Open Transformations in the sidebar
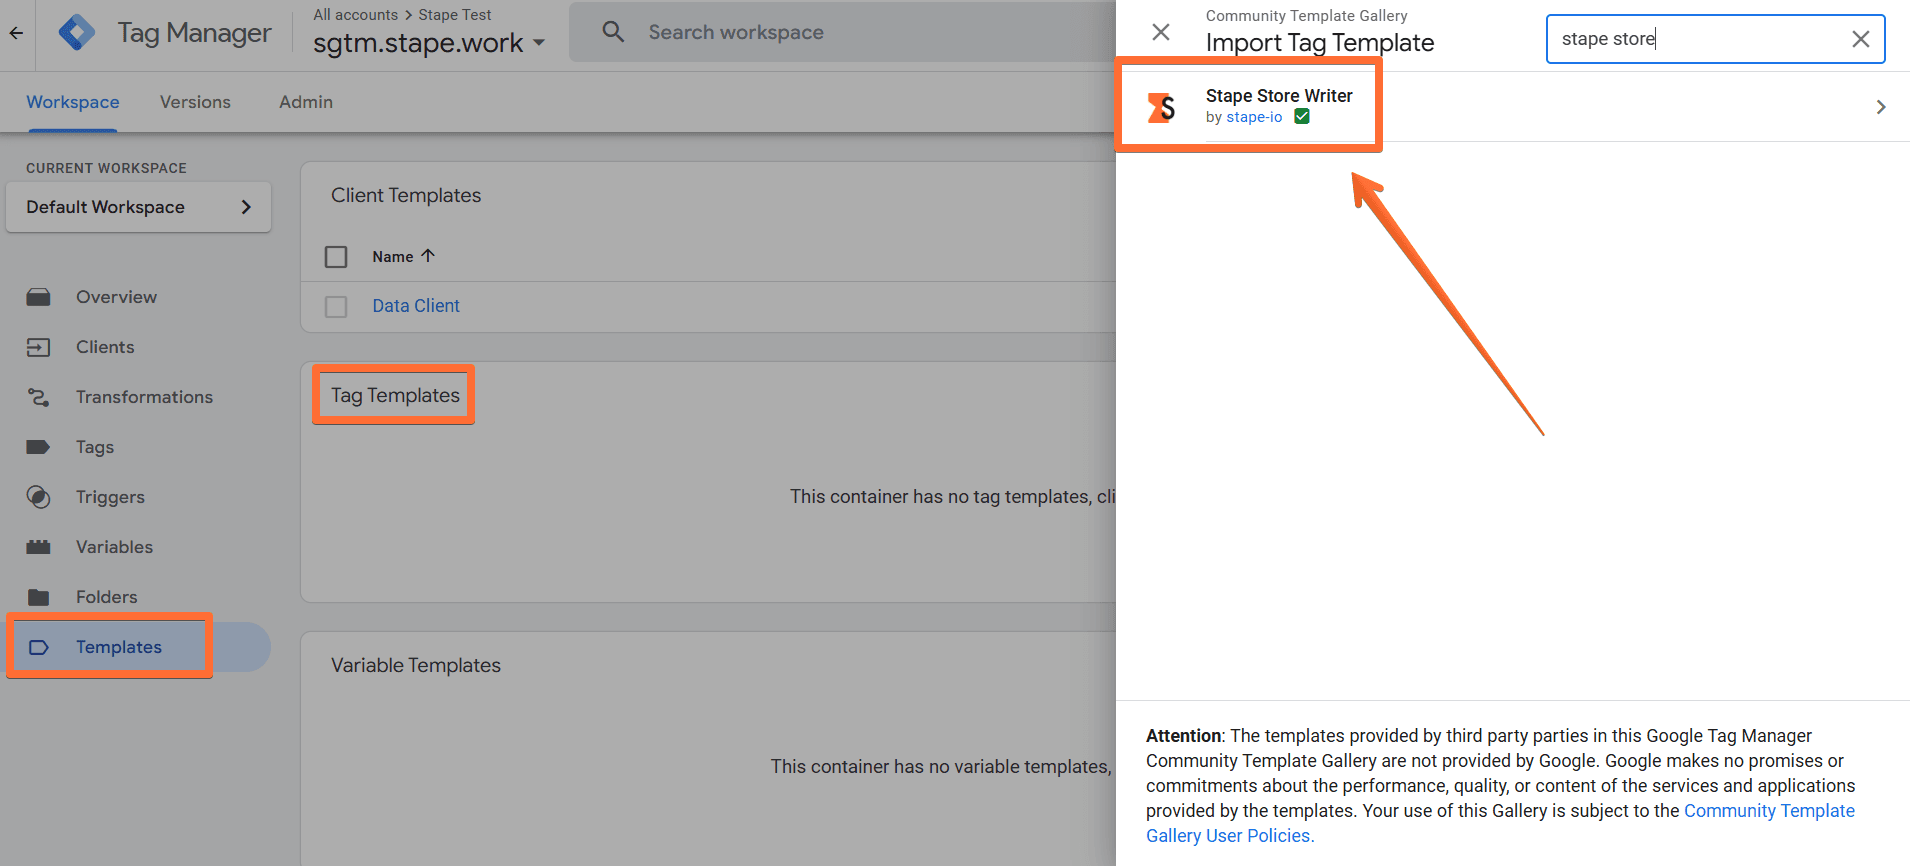Viewport: 1910px width, 866px height. (x=144, y=397)
